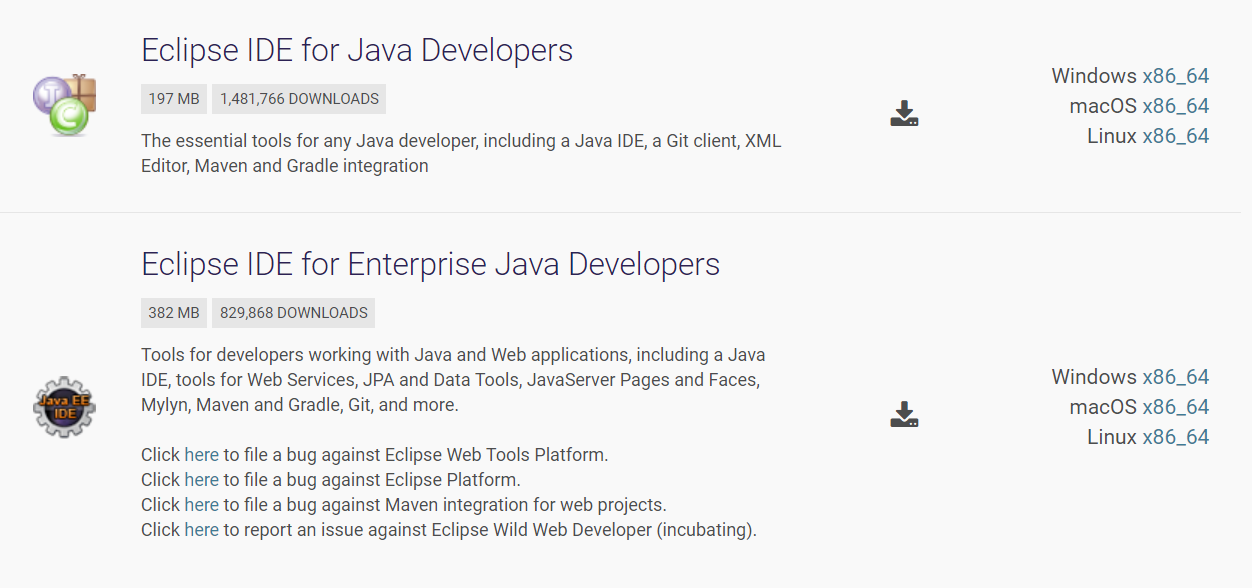Download Linux x86_64 for Java Developers

(x=1175, y=136)
